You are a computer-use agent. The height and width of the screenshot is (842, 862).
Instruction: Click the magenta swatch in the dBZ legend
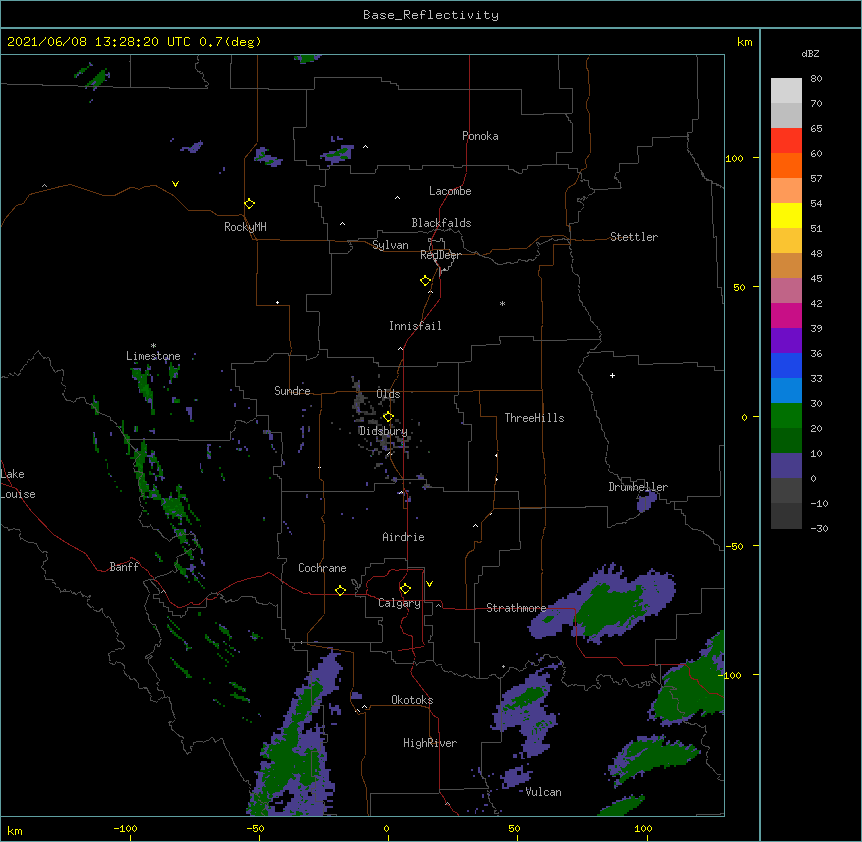coord(786,315)
